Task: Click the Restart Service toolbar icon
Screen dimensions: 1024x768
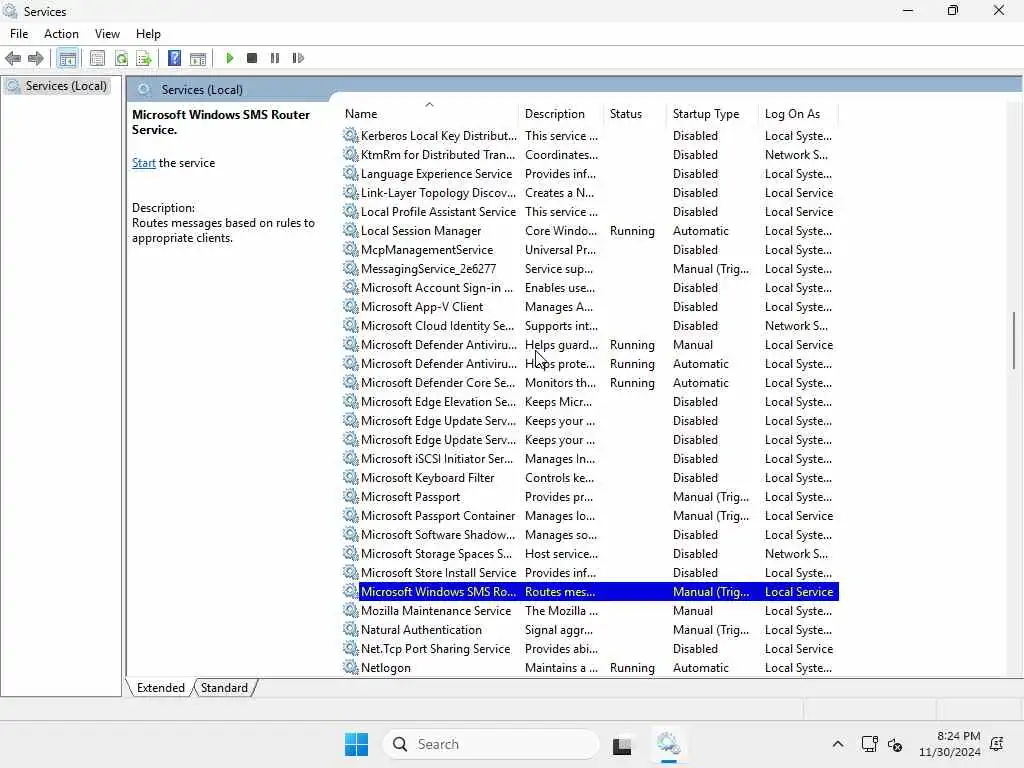Action: point(298,58)
